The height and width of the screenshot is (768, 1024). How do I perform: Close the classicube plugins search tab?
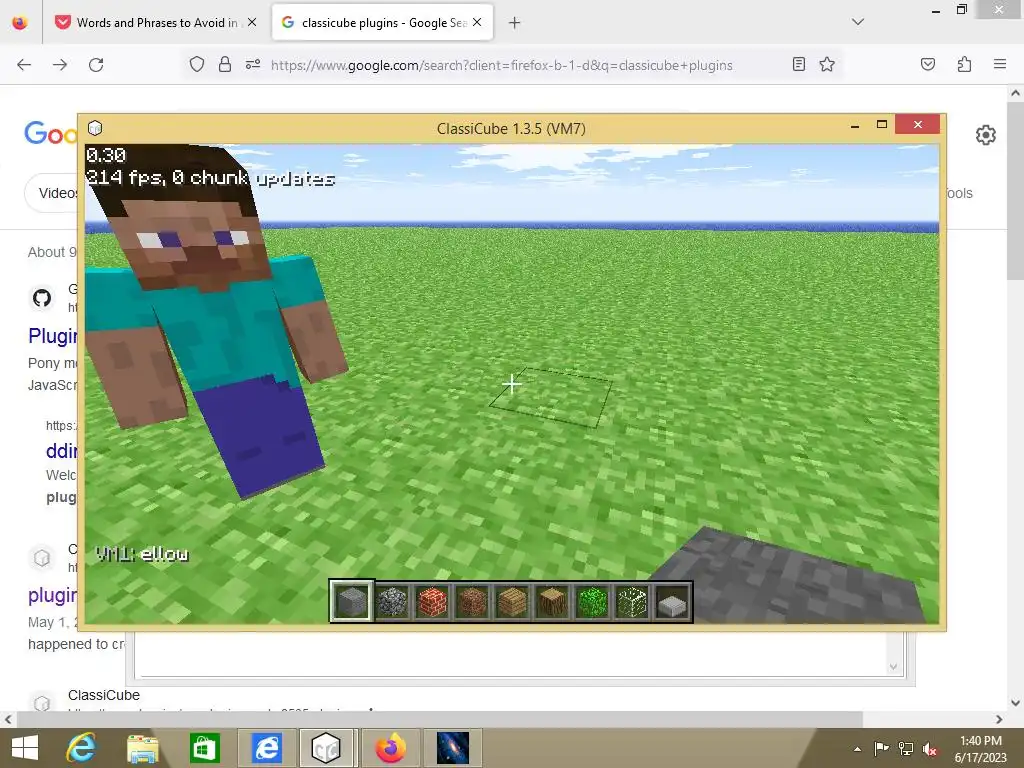coord(477,22)
